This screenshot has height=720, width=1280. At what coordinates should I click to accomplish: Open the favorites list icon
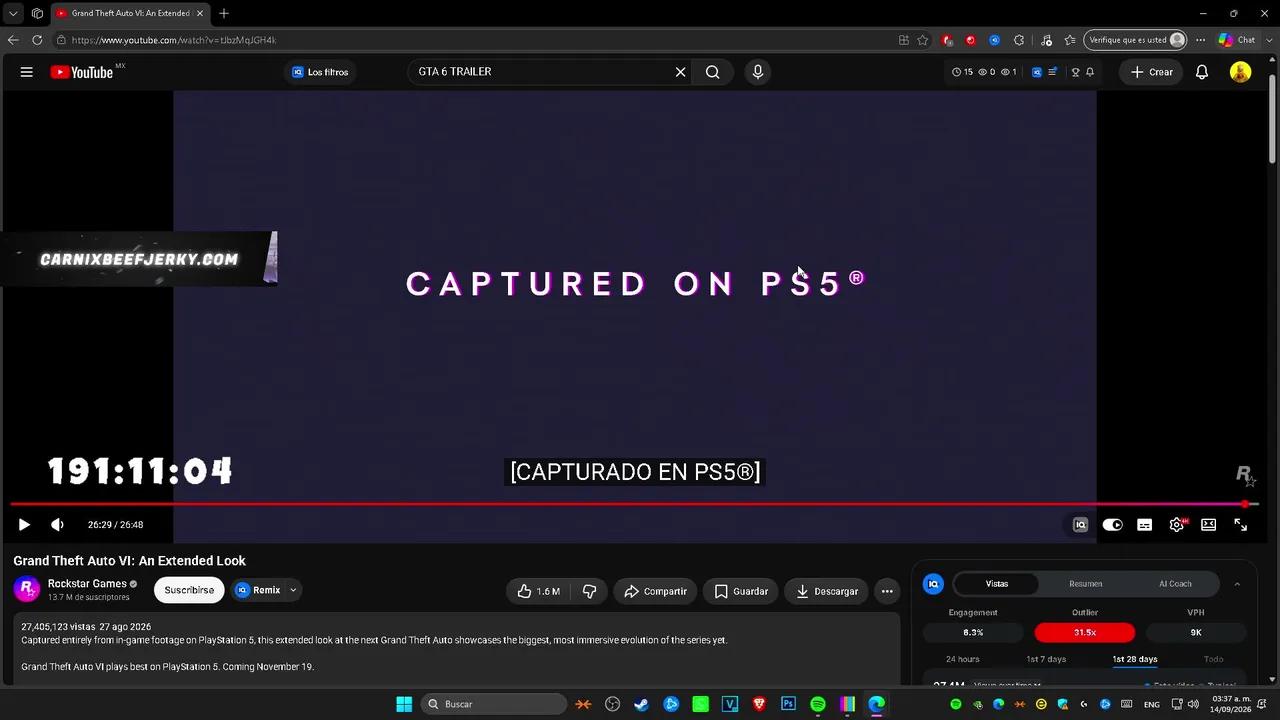pos(1070,40)
